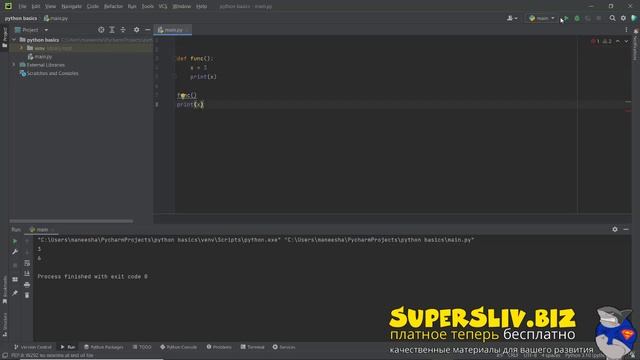
Task: Click Restore Layout icon in Run panel
Action: point(15,280)
